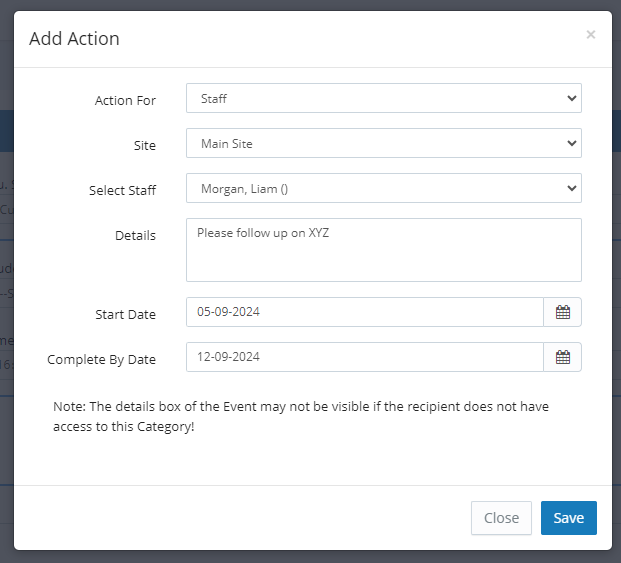The width and height of the screenshot is (621, 563).
Task: Click the Add Action dialog title
Action: pos(74,39)
